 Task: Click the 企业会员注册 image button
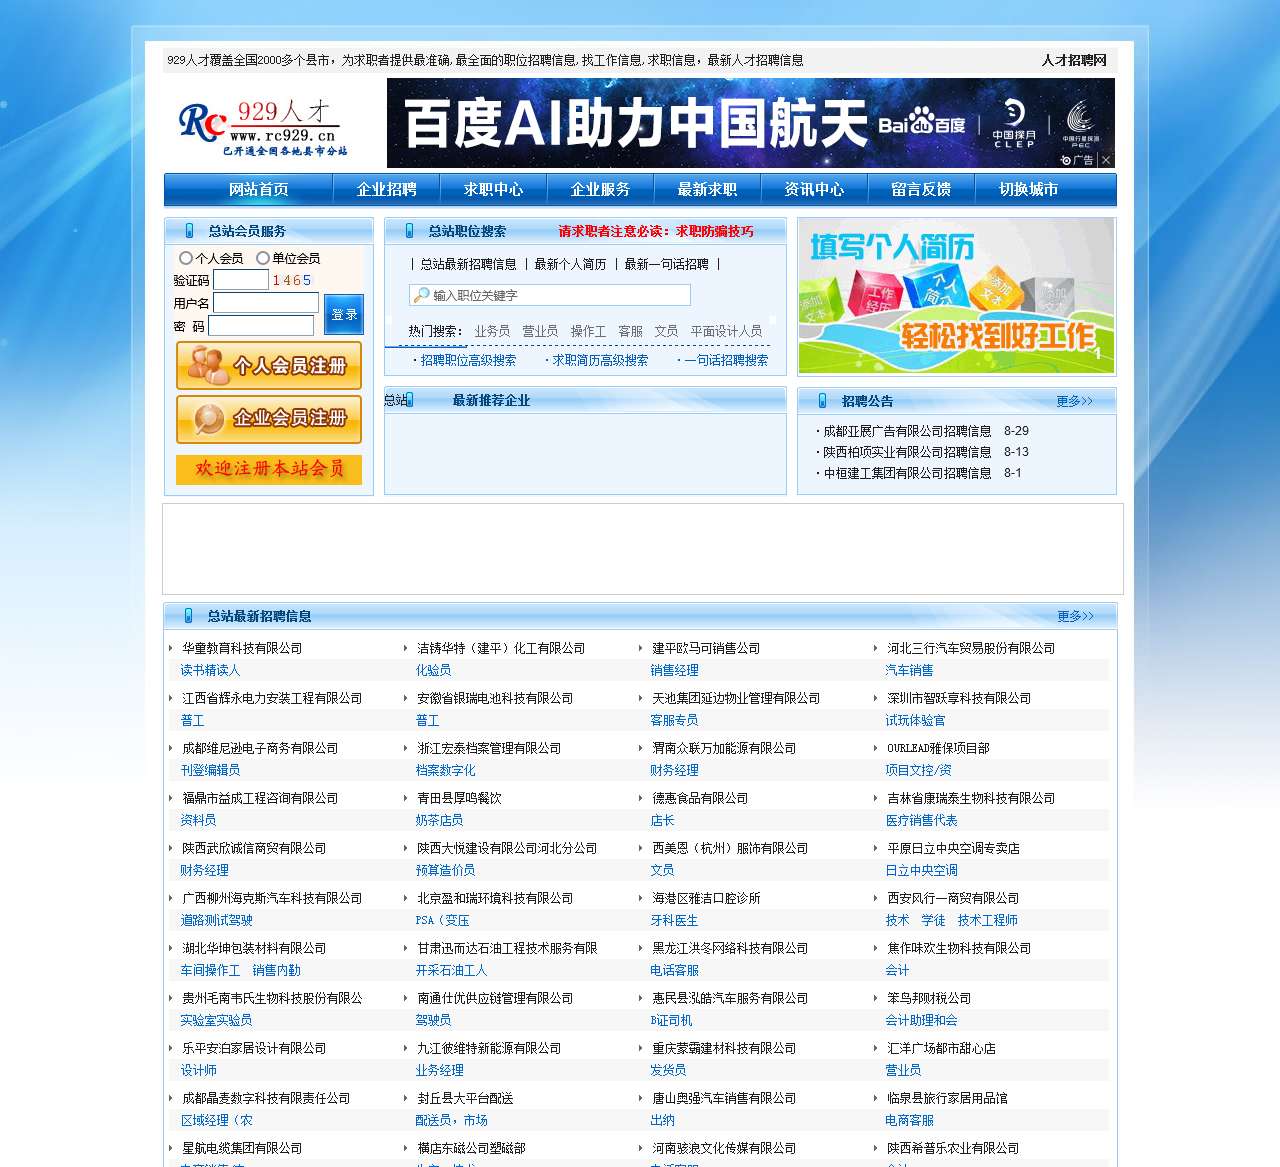[269, 419]
